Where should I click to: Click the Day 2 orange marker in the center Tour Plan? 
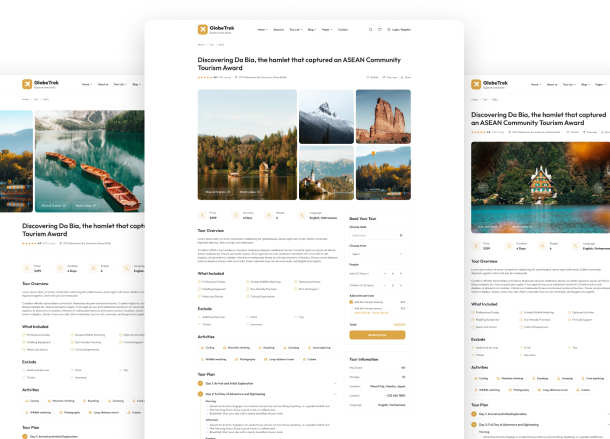pyautogui.click(x=200, y=394)
